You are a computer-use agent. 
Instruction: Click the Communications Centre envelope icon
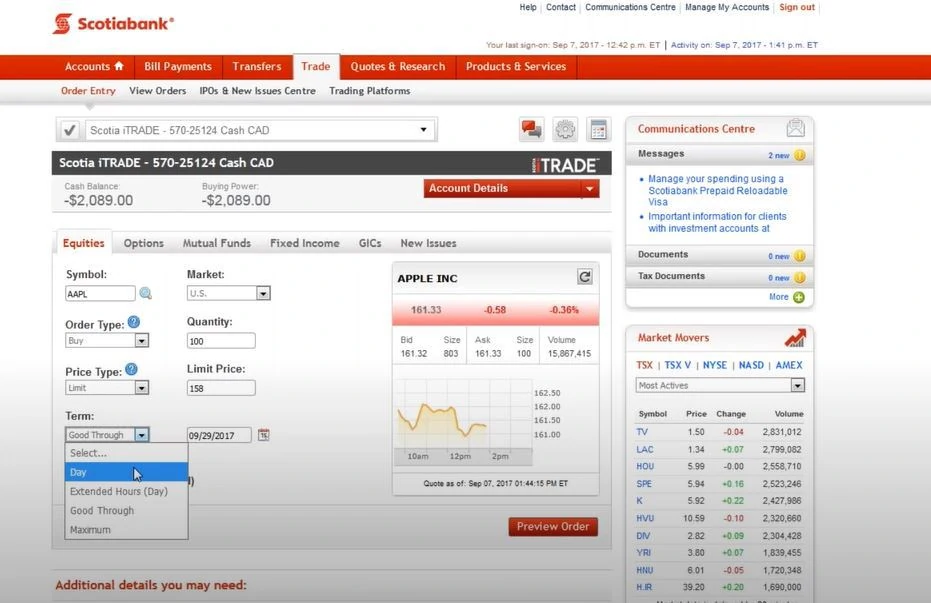coord(795,129)
